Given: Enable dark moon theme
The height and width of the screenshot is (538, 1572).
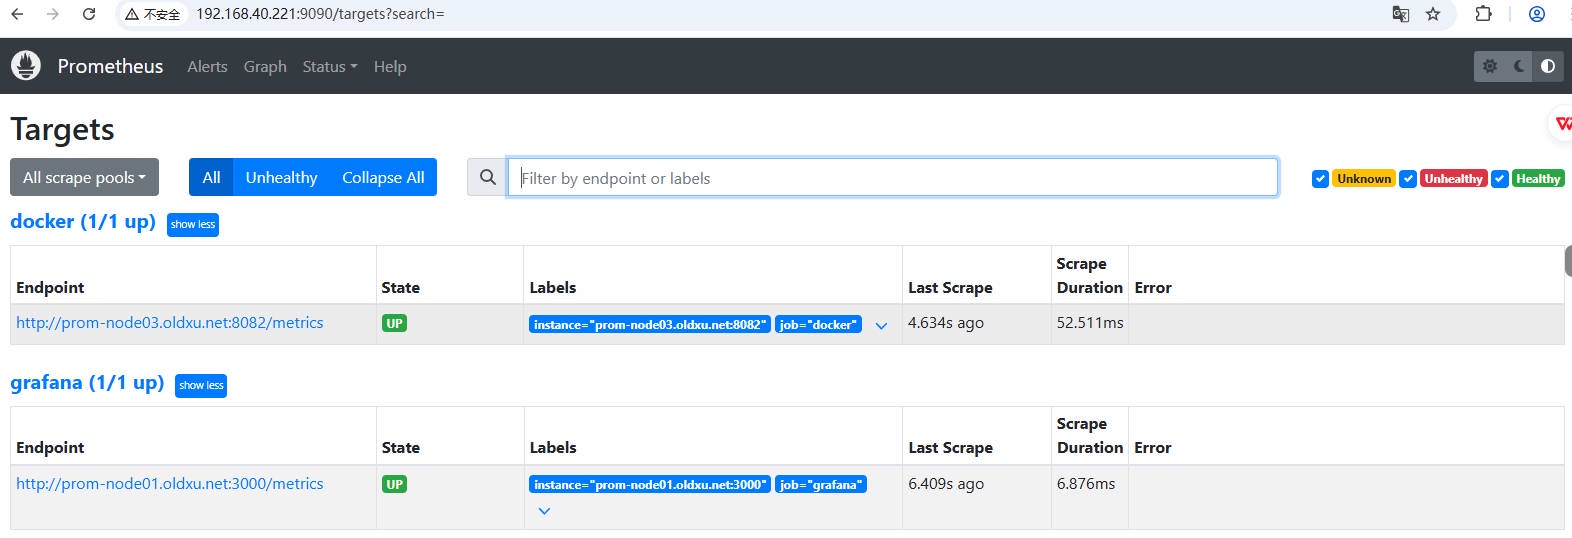Looking at the screenshot, I should (x=1519, y=66).
